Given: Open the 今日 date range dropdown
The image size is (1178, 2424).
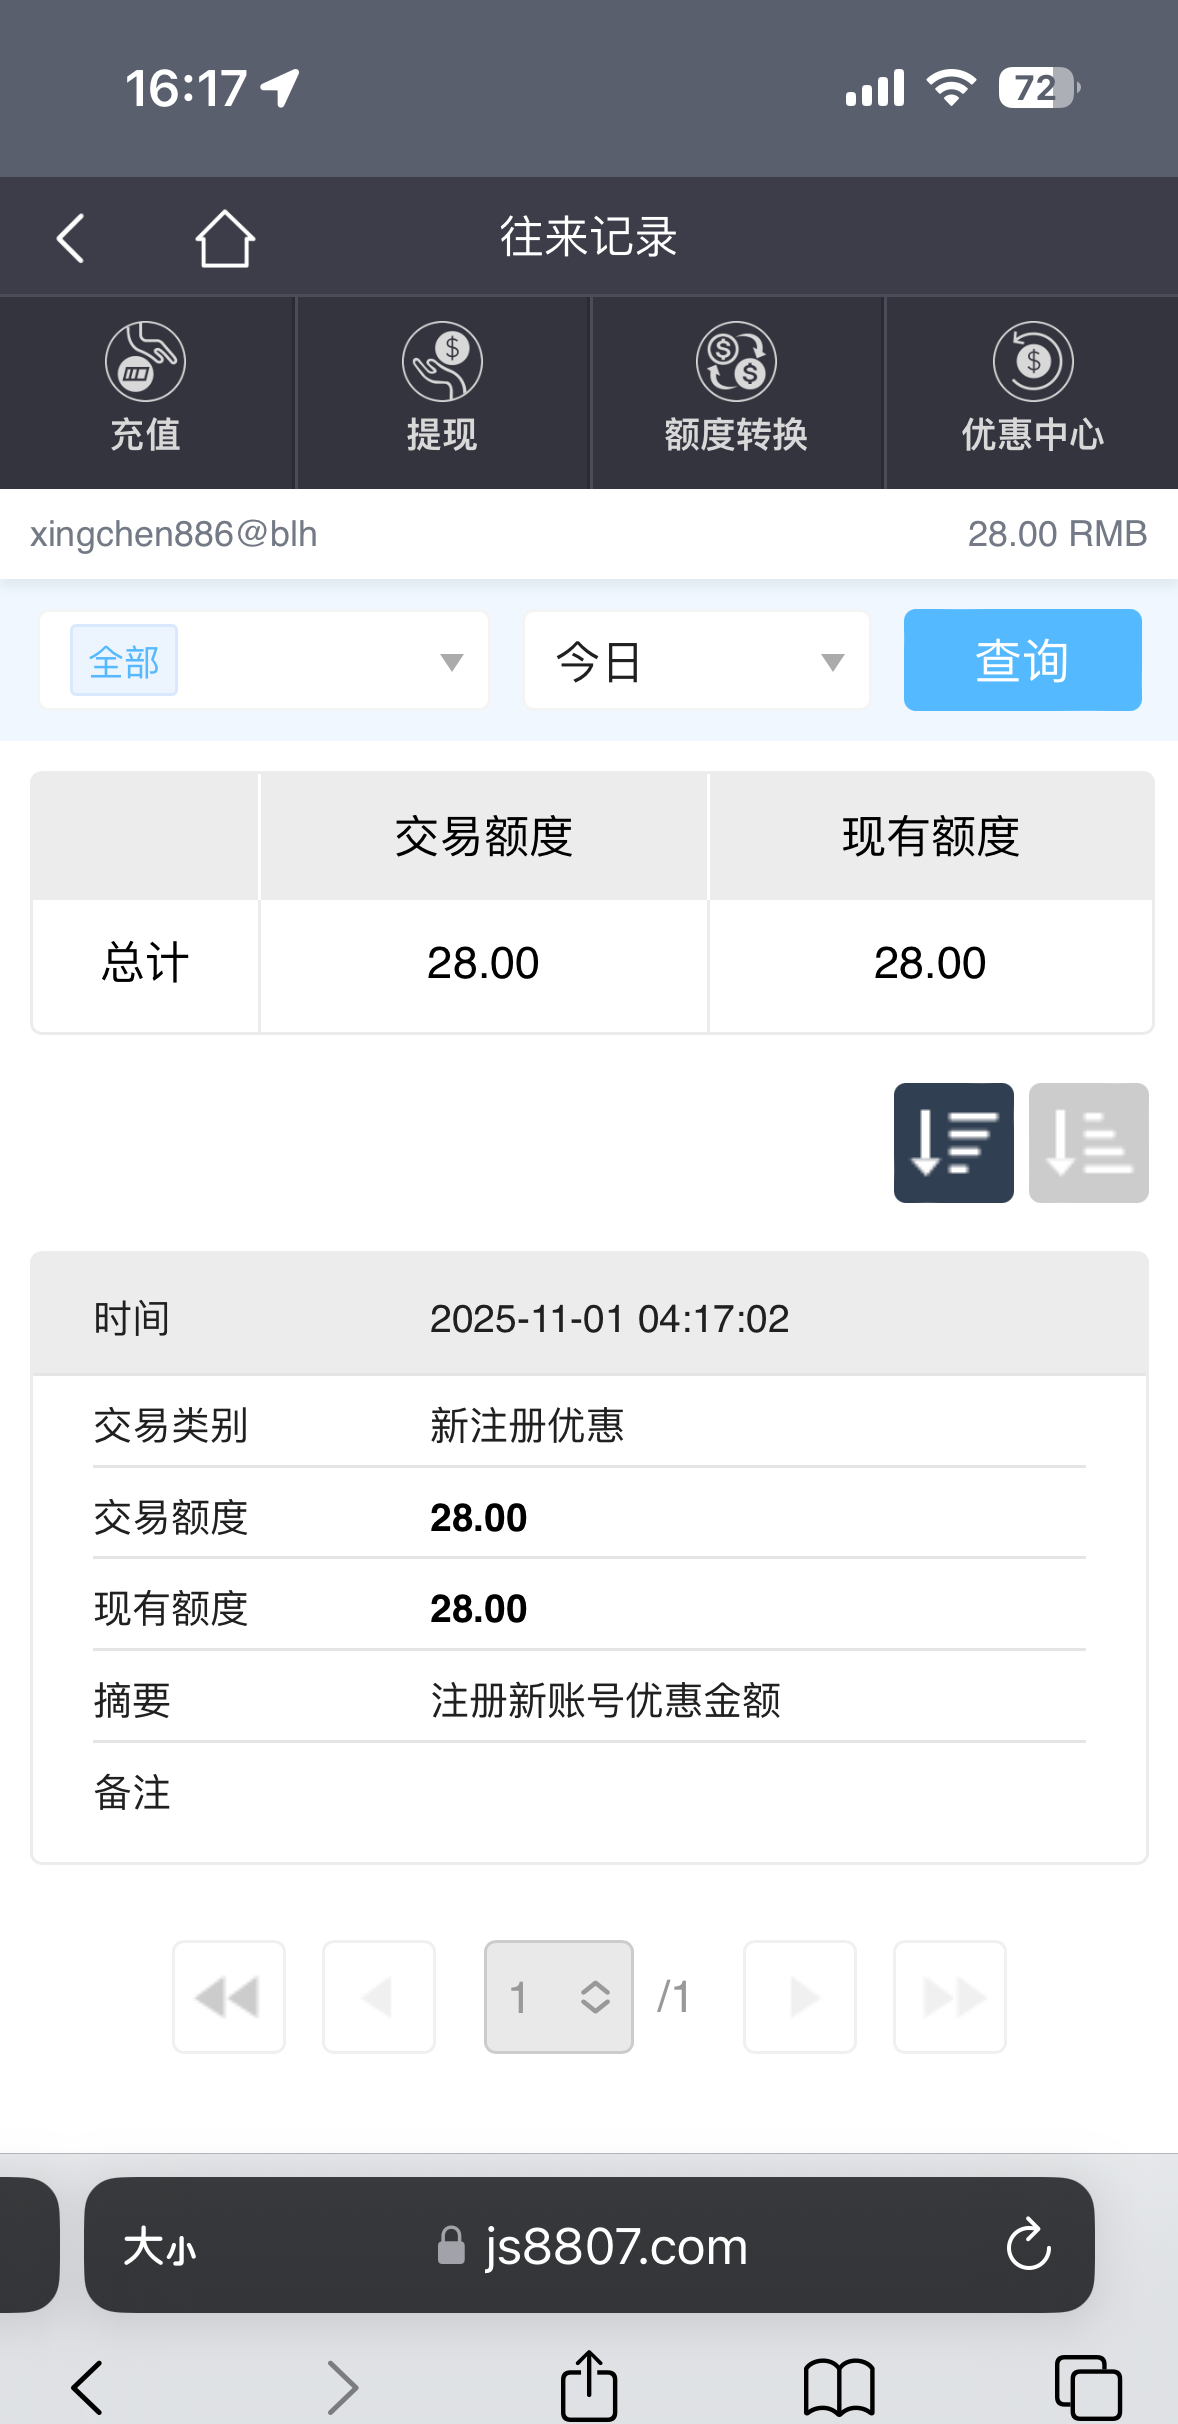Looking at the screenshot, I should coord(696,660).
